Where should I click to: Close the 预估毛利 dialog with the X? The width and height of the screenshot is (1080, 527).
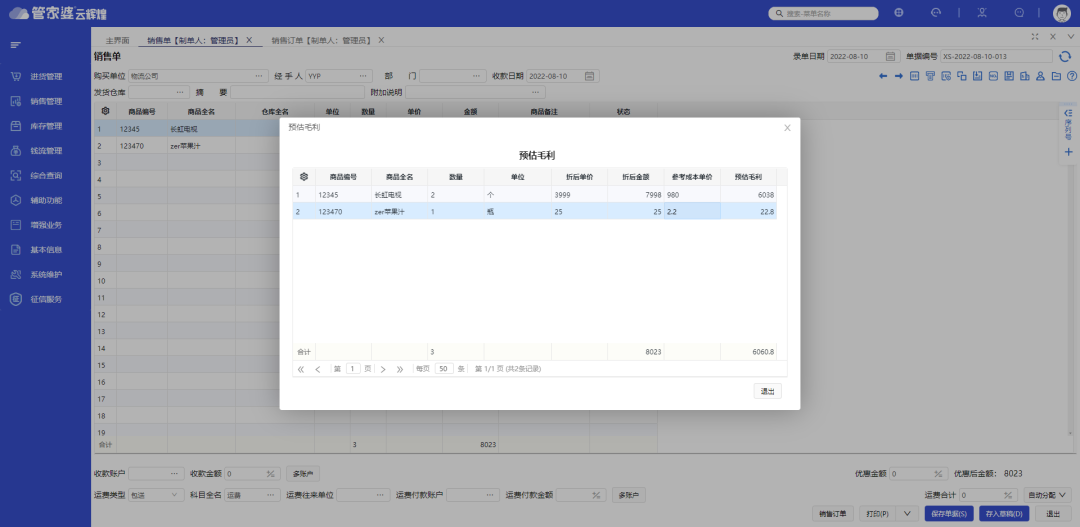pyautogui.click(x=787, y=128)
